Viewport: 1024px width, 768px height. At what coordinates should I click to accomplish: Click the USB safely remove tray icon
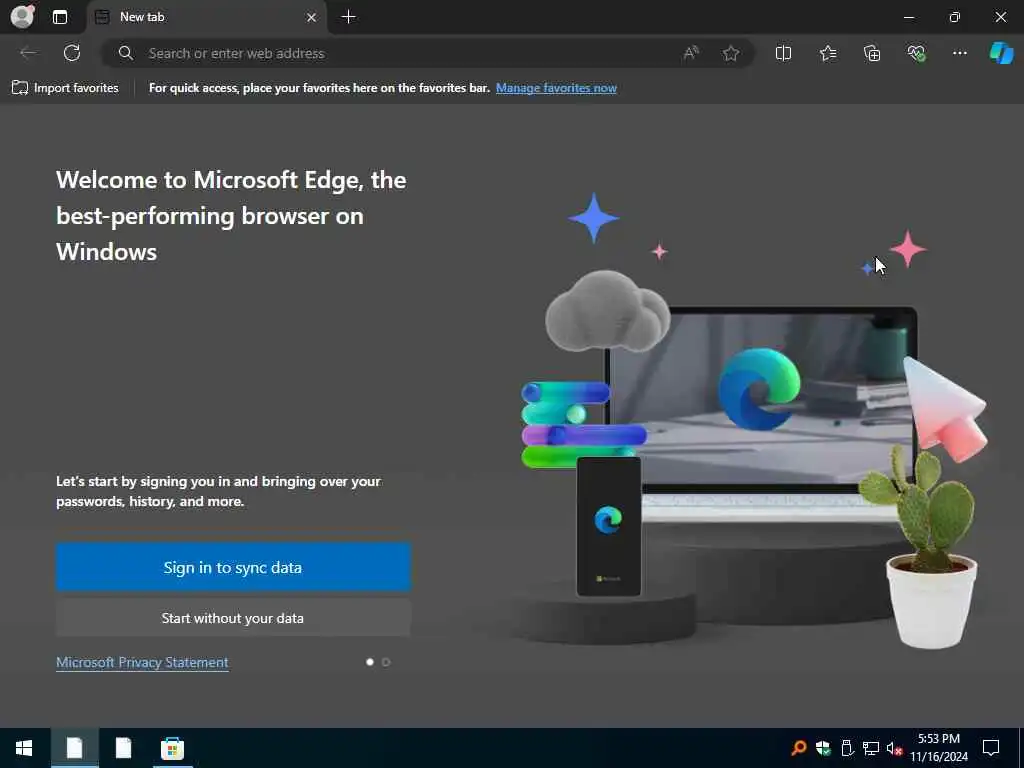(847, 748)
